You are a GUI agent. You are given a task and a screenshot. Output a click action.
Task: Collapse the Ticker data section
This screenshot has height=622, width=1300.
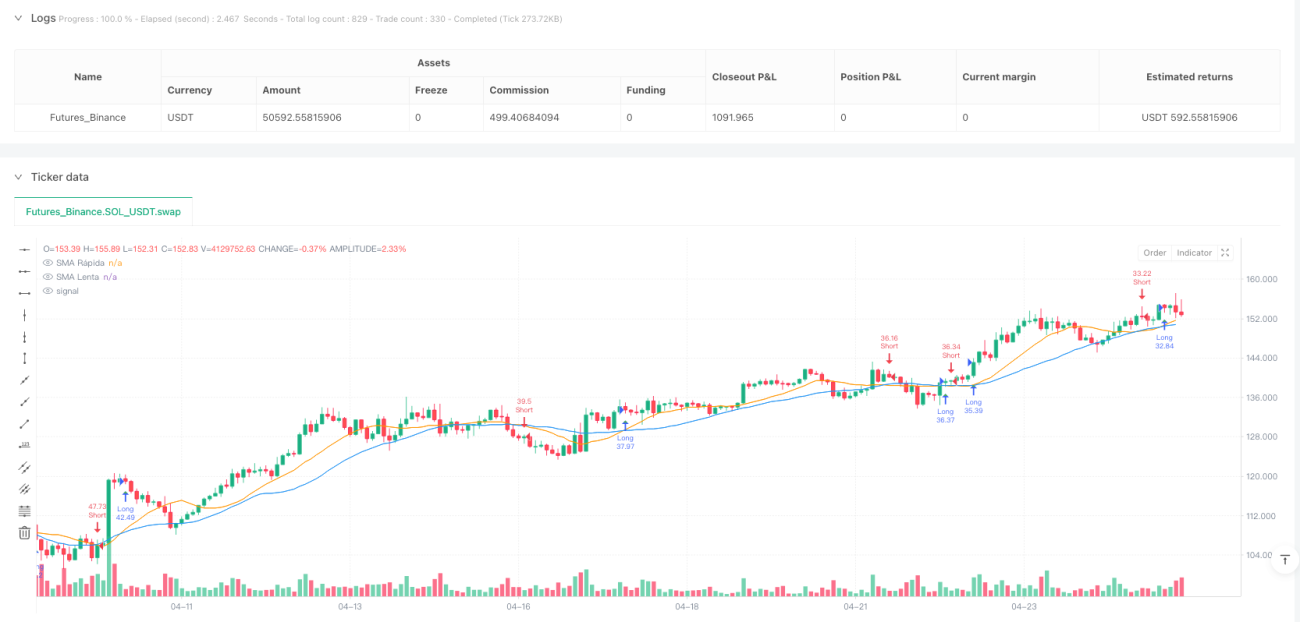coord(17,177)
